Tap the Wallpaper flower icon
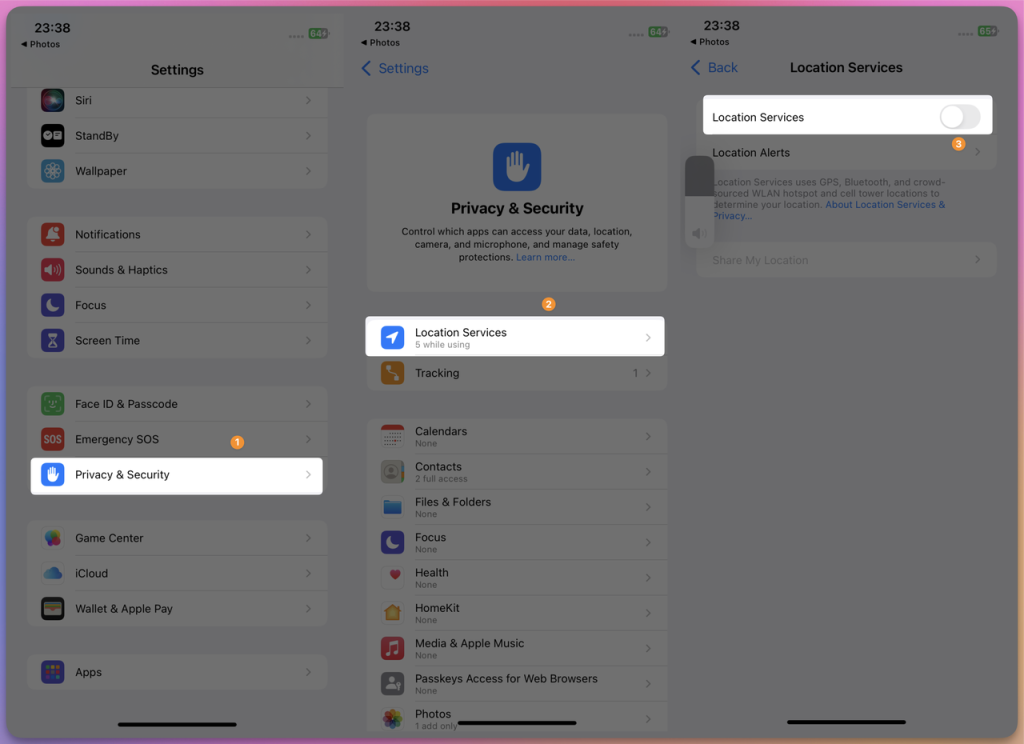1024x744 pixels. point(53,171)
